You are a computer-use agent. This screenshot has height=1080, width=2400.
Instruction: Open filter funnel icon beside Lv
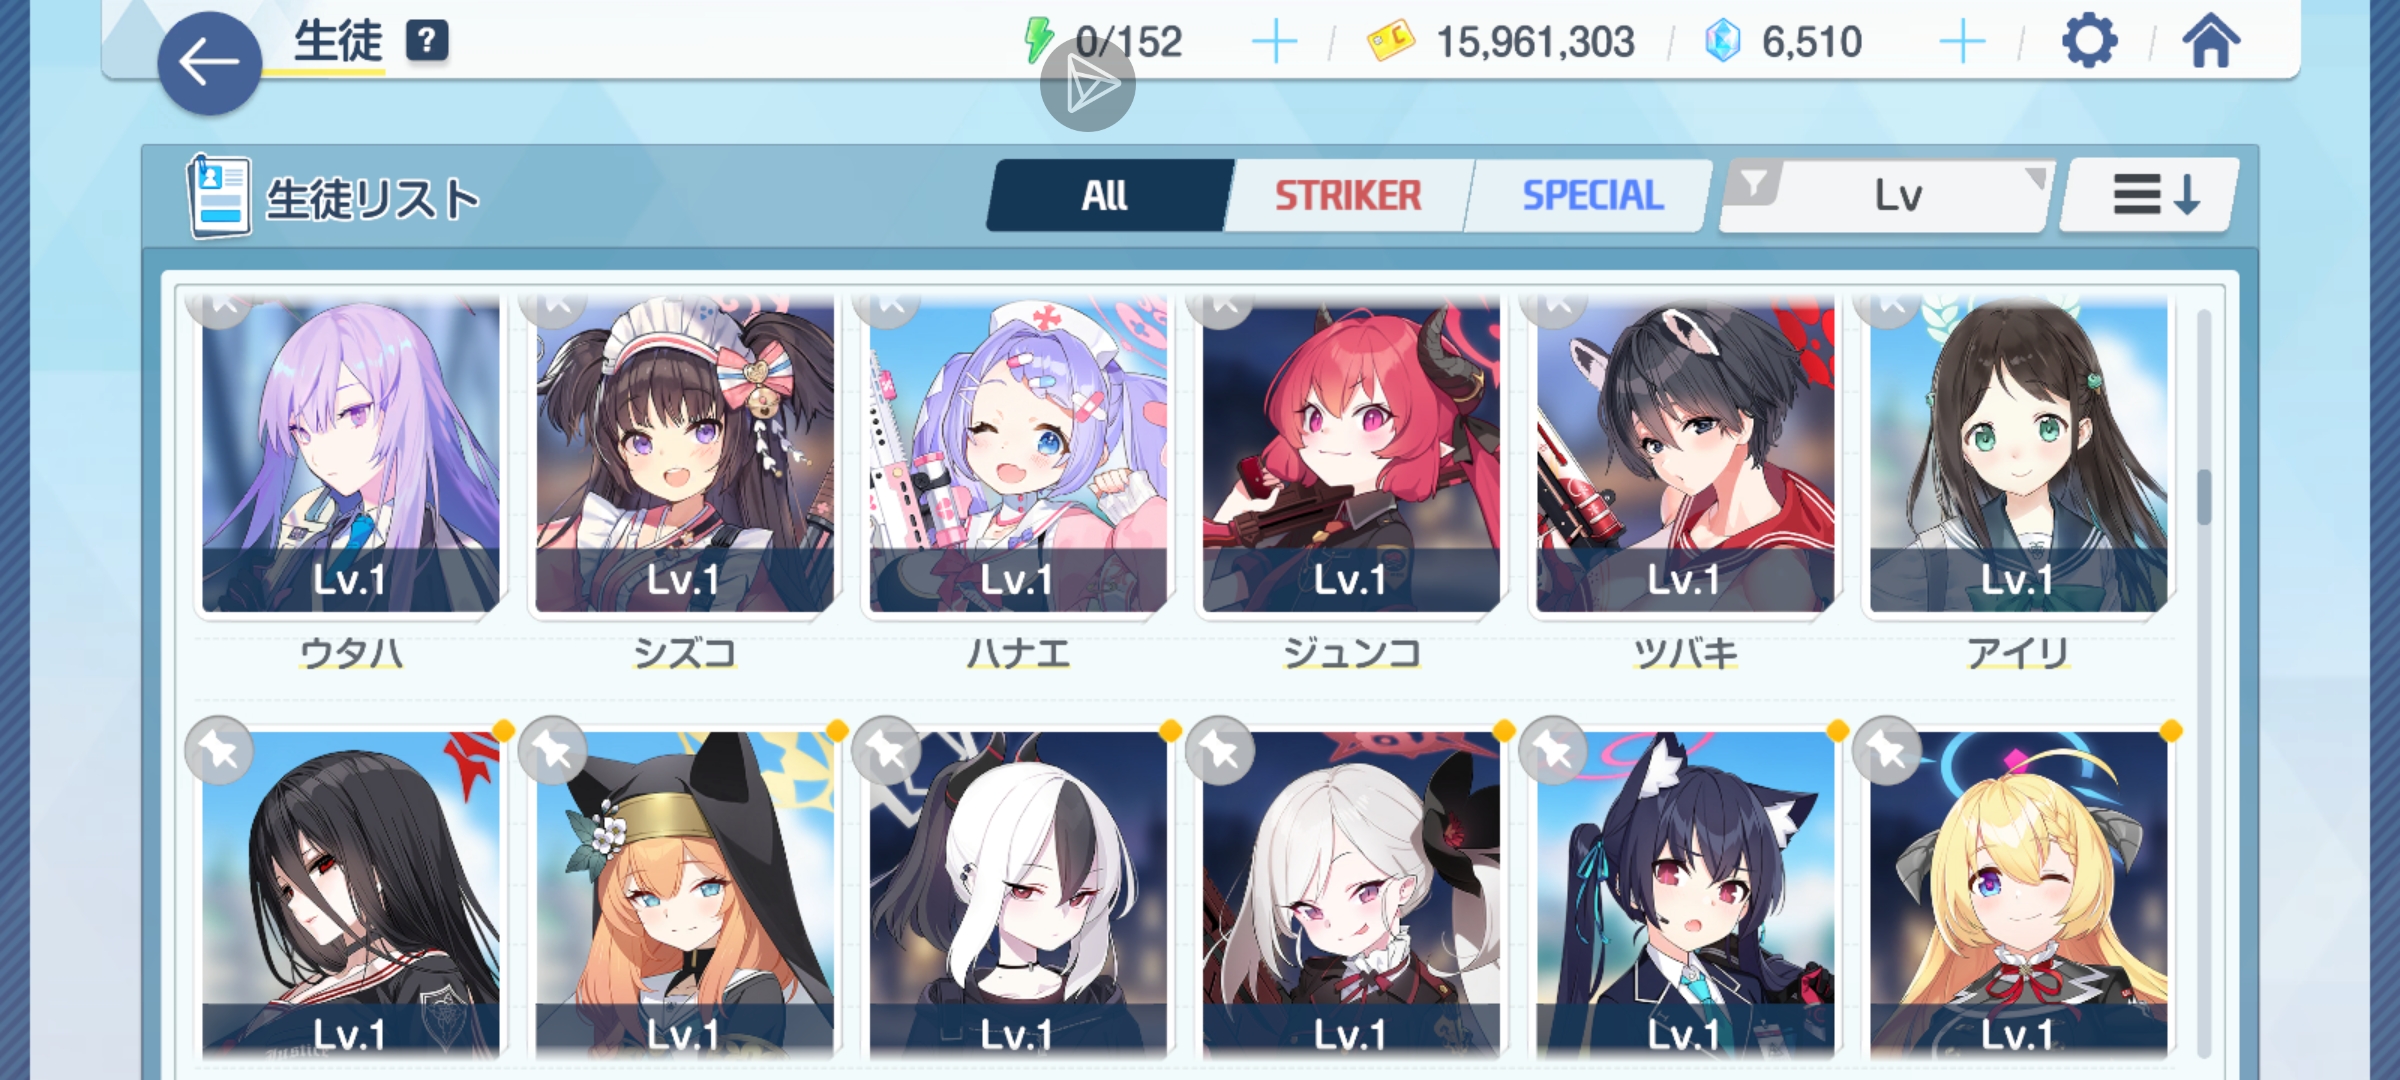(1753, 184)
